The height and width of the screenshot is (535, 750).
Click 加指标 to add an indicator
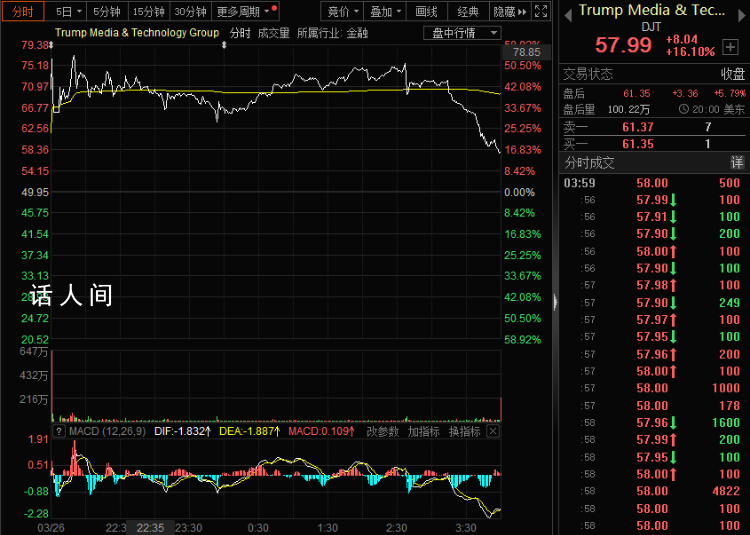pos(423,431)
